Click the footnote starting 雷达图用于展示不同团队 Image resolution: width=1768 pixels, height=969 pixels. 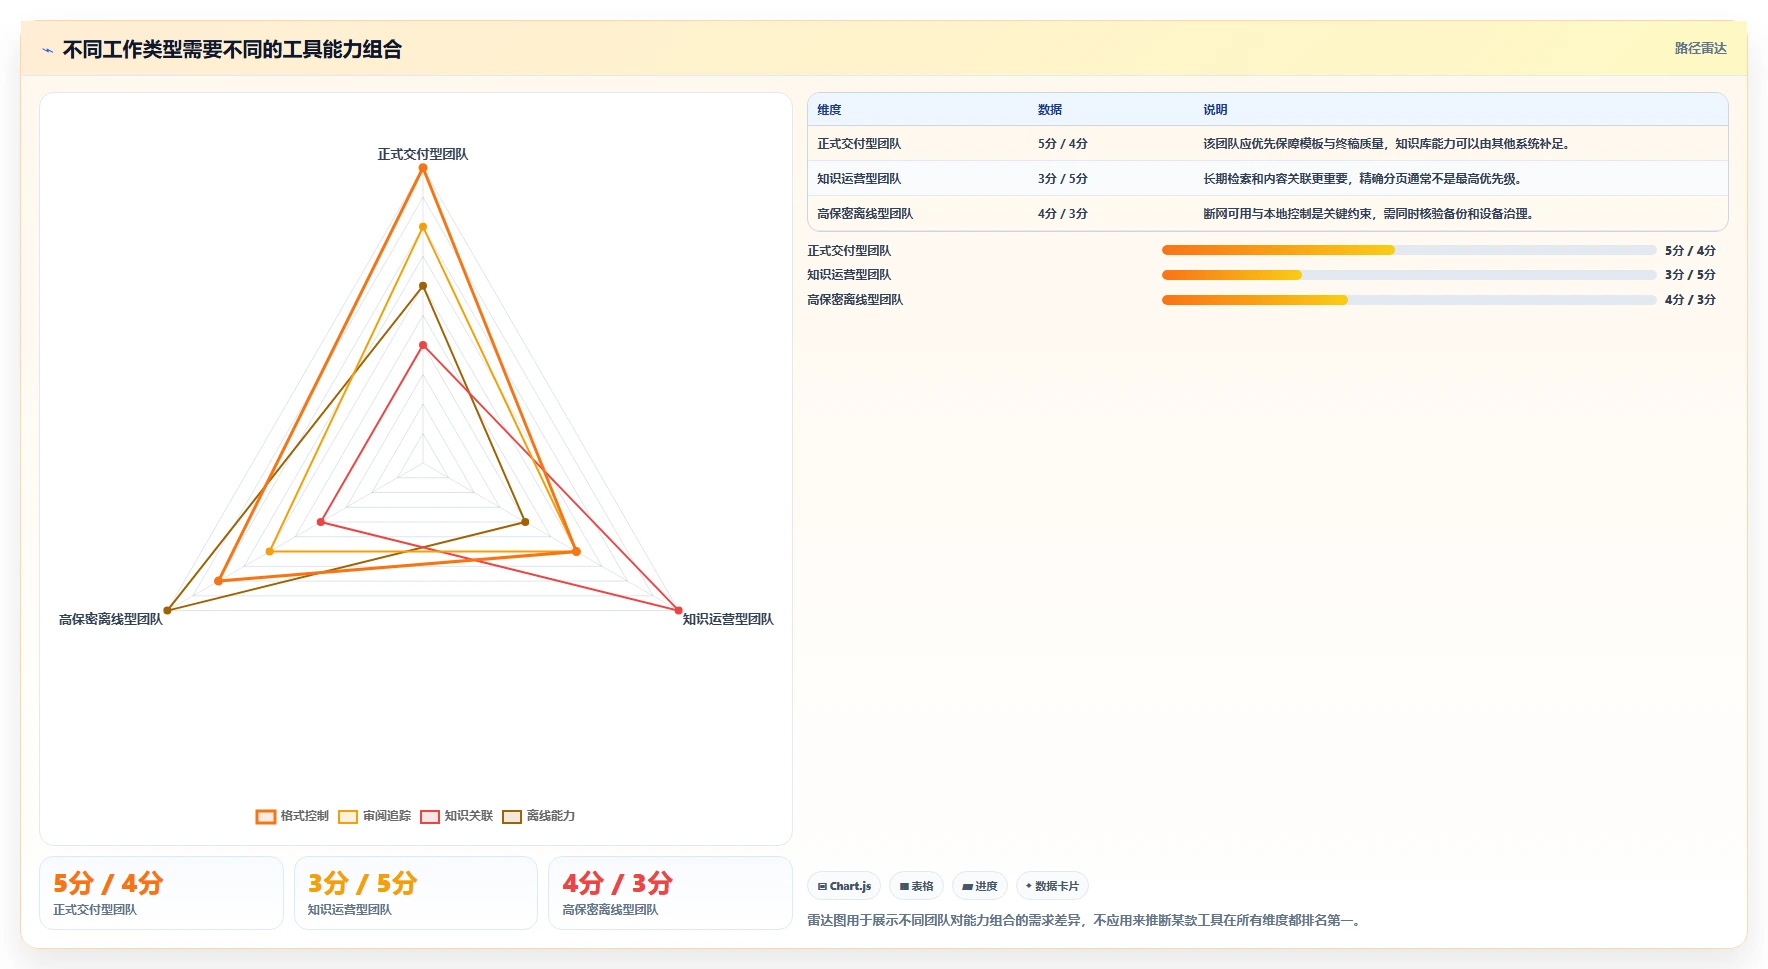pos(1086,920)
